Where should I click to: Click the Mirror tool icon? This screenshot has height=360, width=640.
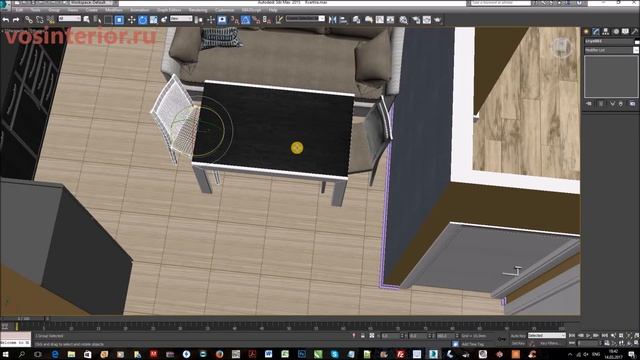pos(333,20)
